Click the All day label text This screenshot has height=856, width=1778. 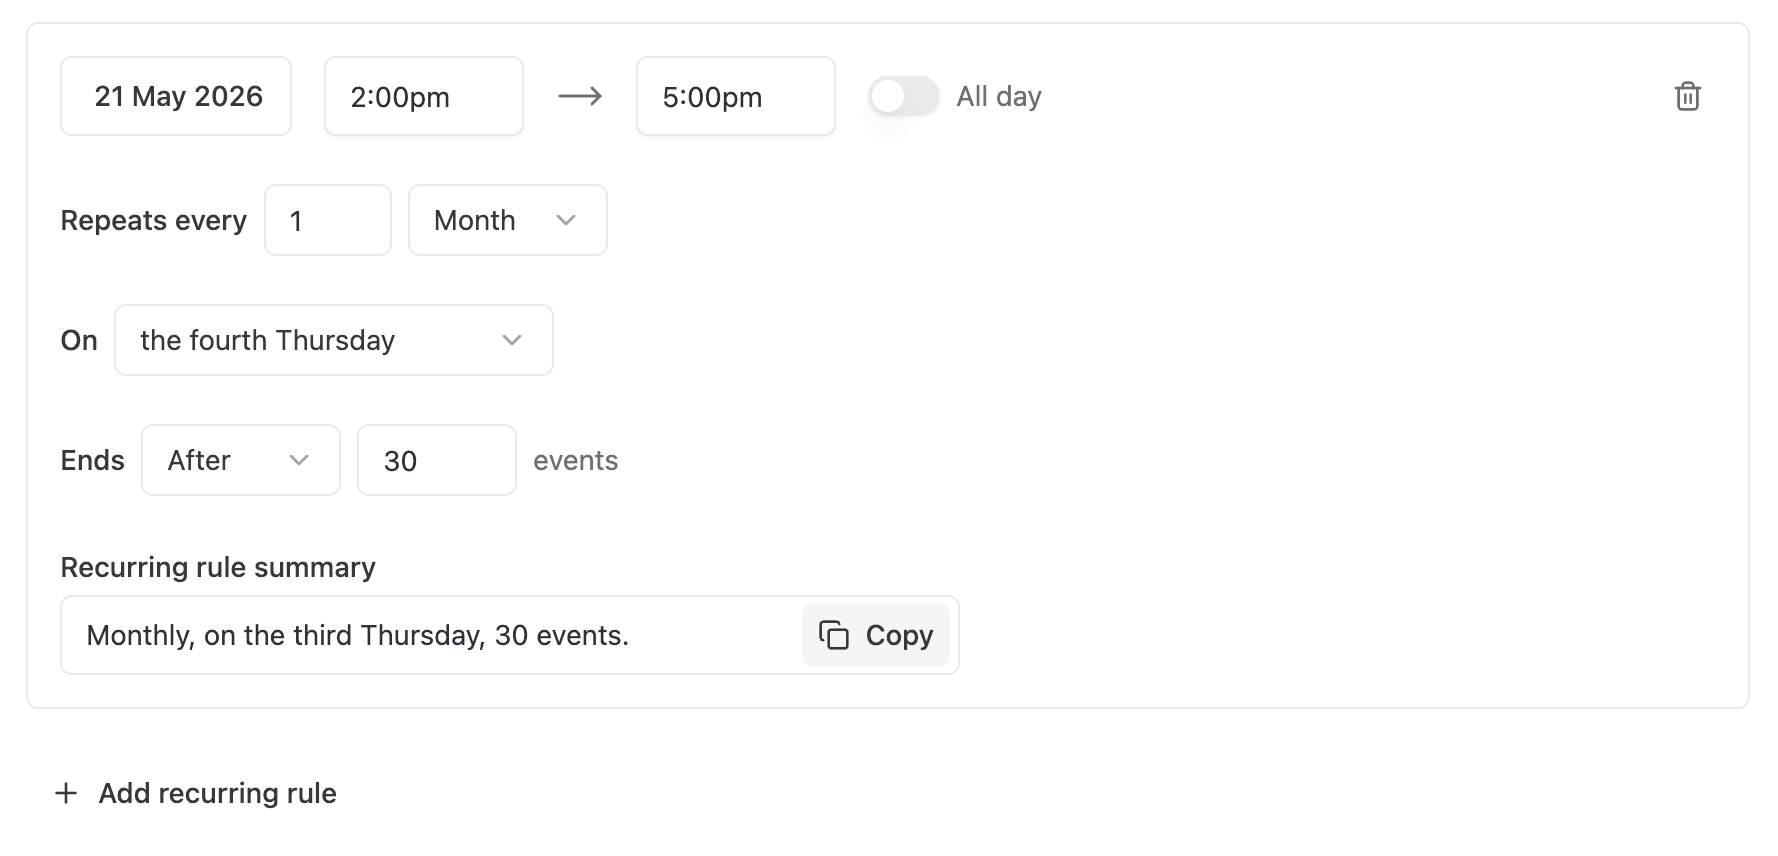(998, 96)
